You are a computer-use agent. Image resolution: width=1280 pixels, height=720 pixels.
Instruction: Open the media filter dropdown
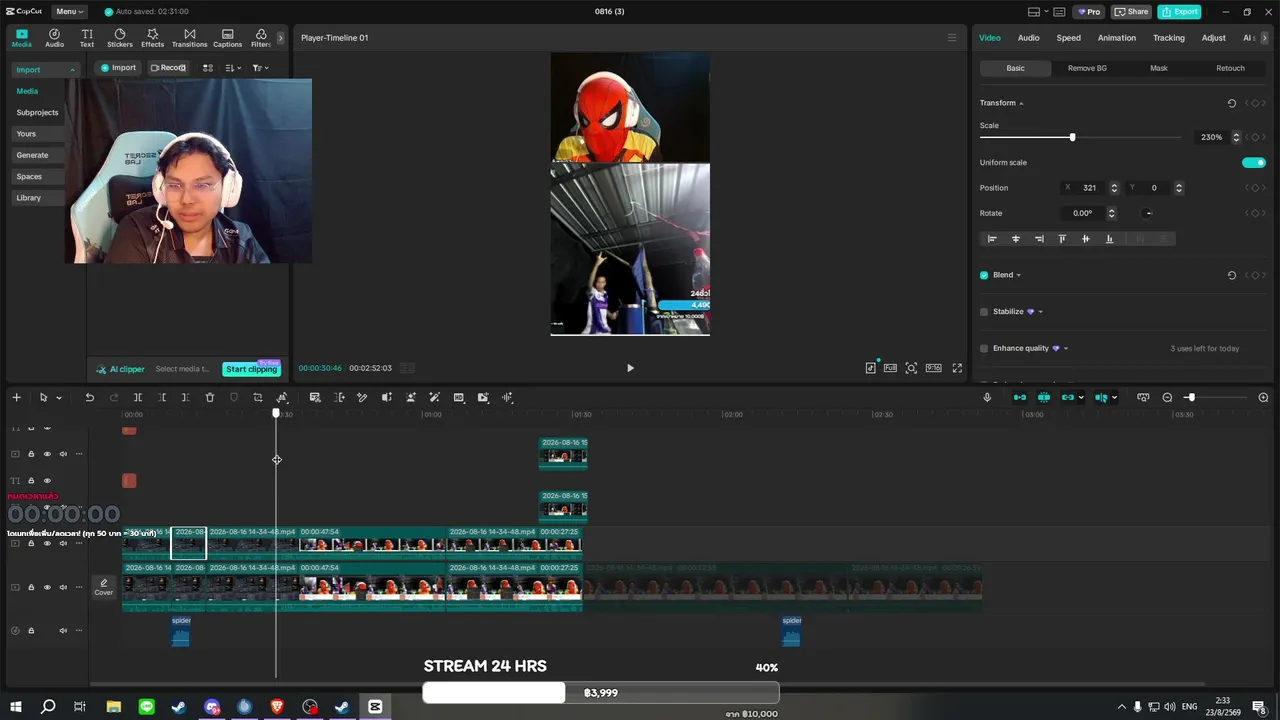coord(260,68)
